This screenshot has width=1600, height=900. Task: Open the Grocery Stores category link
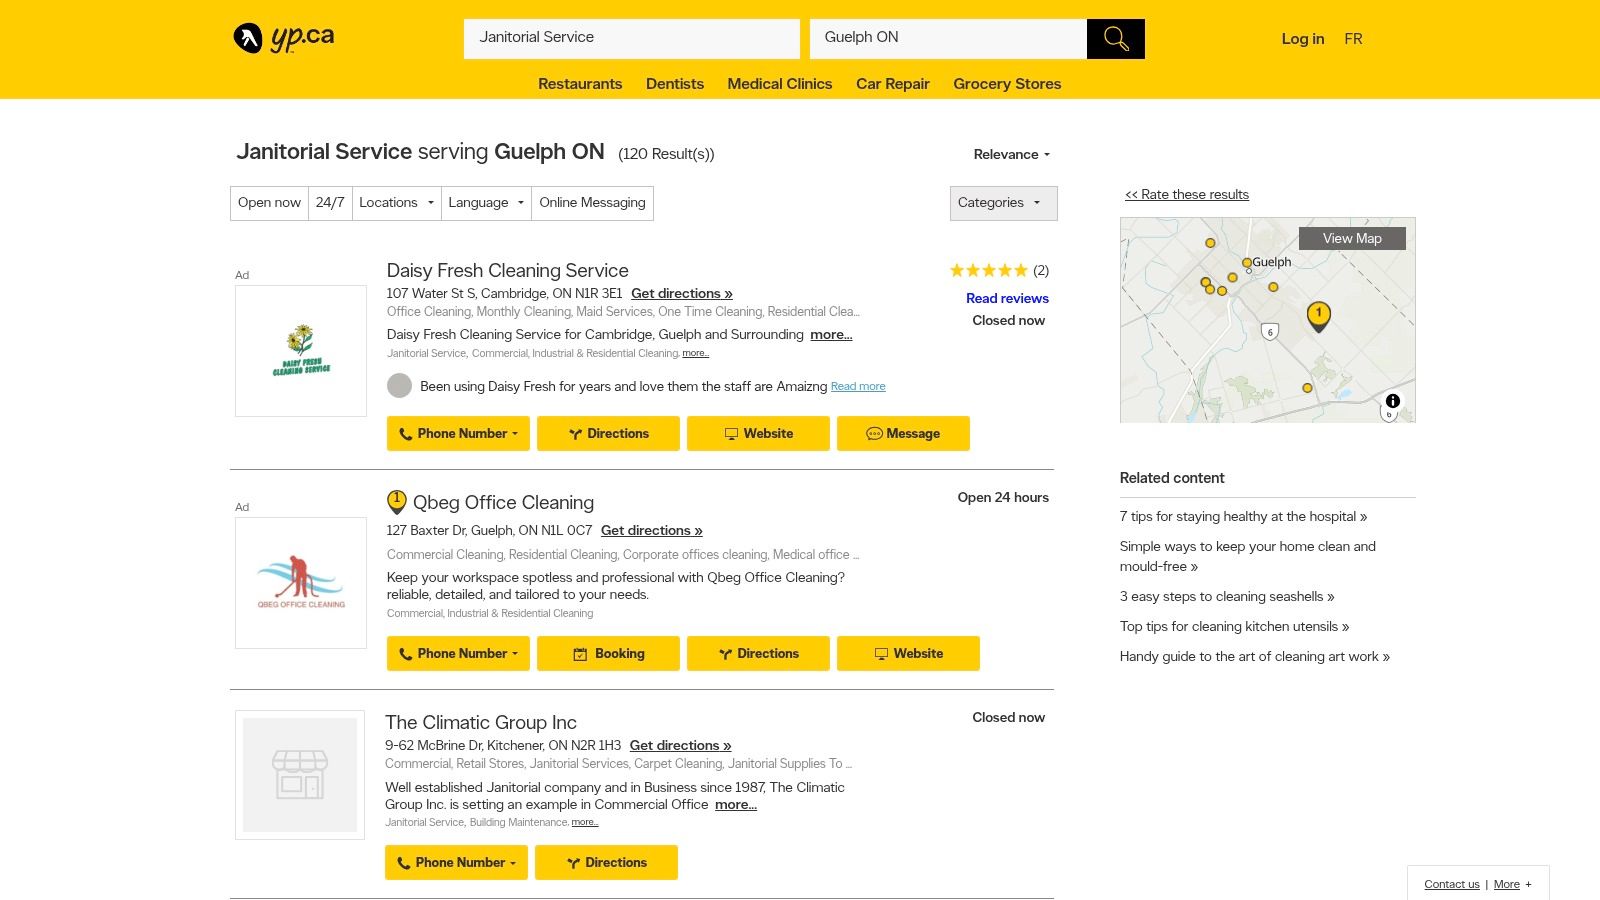[1007, 84]
